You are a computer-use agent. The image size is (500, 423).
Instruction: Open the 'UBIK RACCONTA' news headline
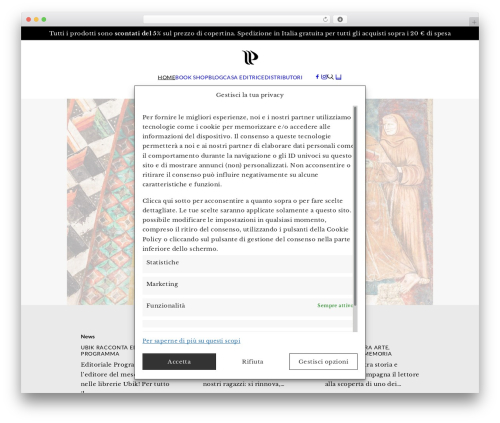[x=107, y=350]
